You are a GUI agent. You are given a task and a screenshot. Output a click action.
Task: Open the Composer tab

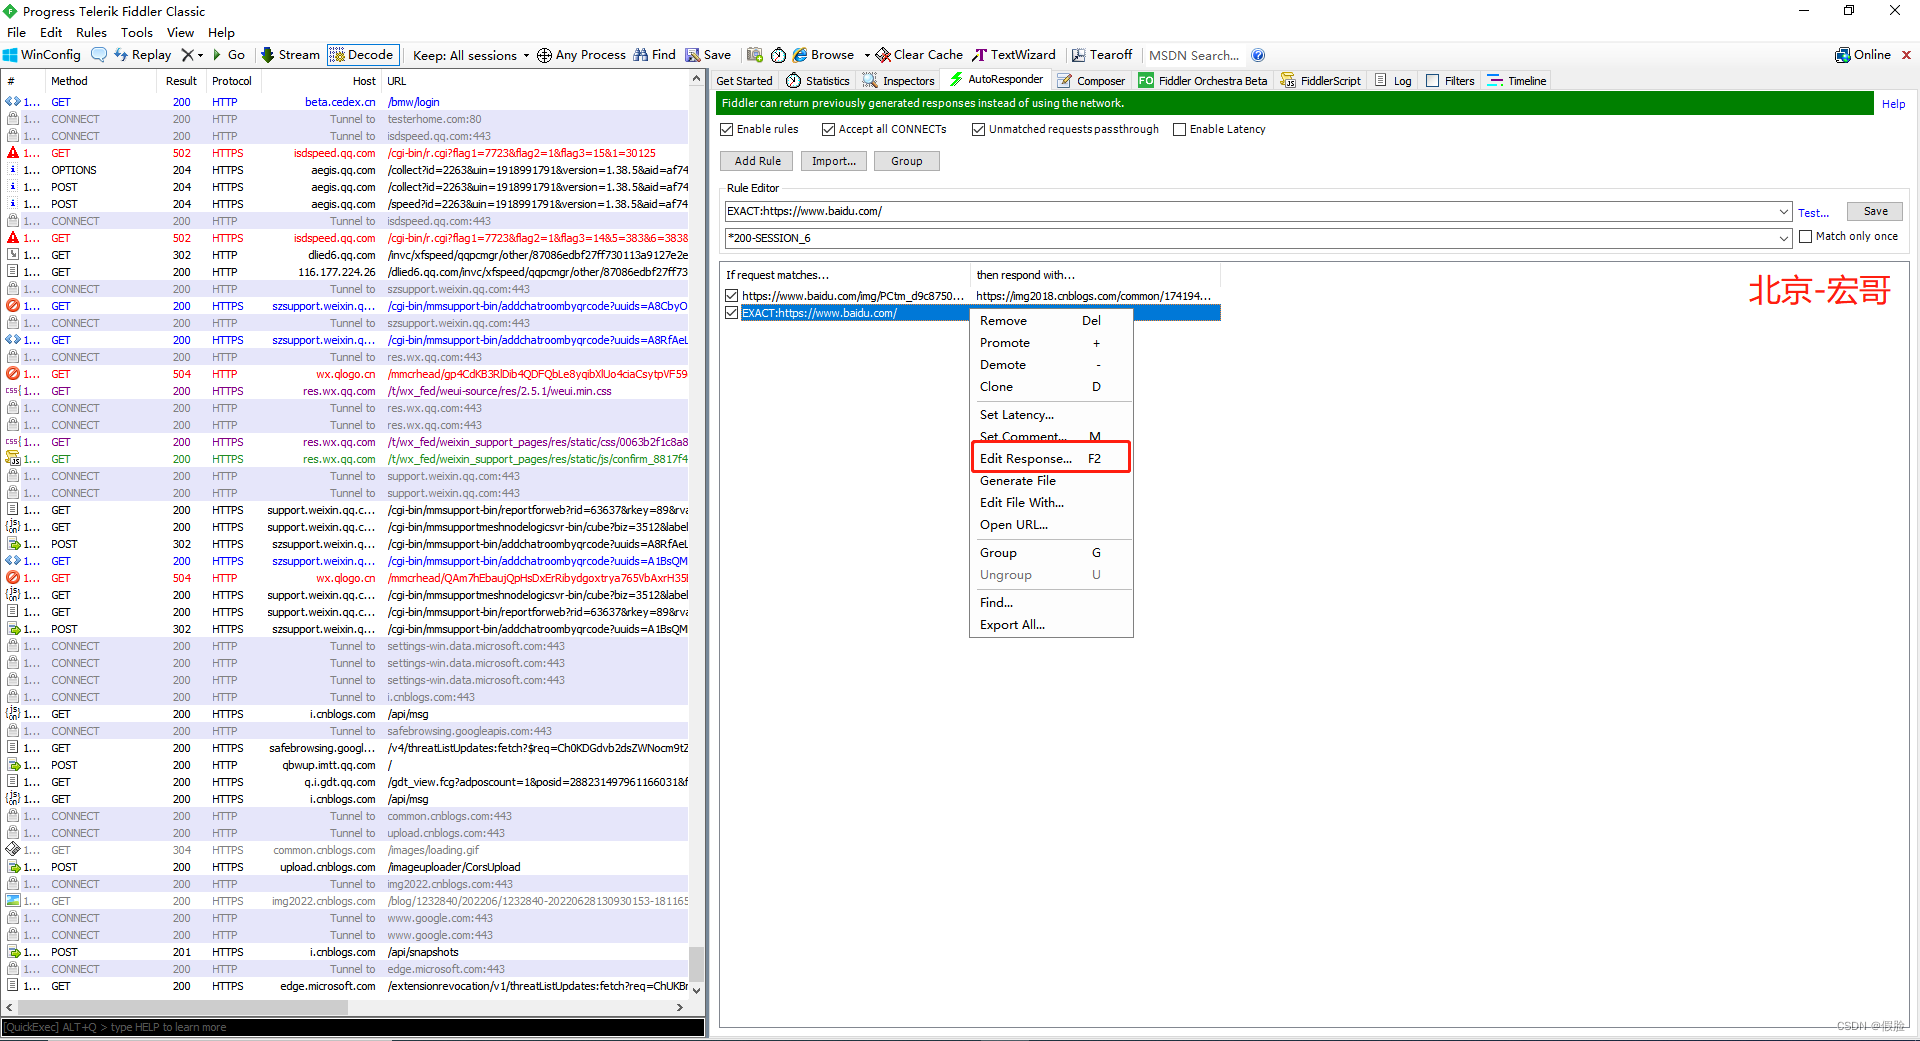(x=1091, y=81)
